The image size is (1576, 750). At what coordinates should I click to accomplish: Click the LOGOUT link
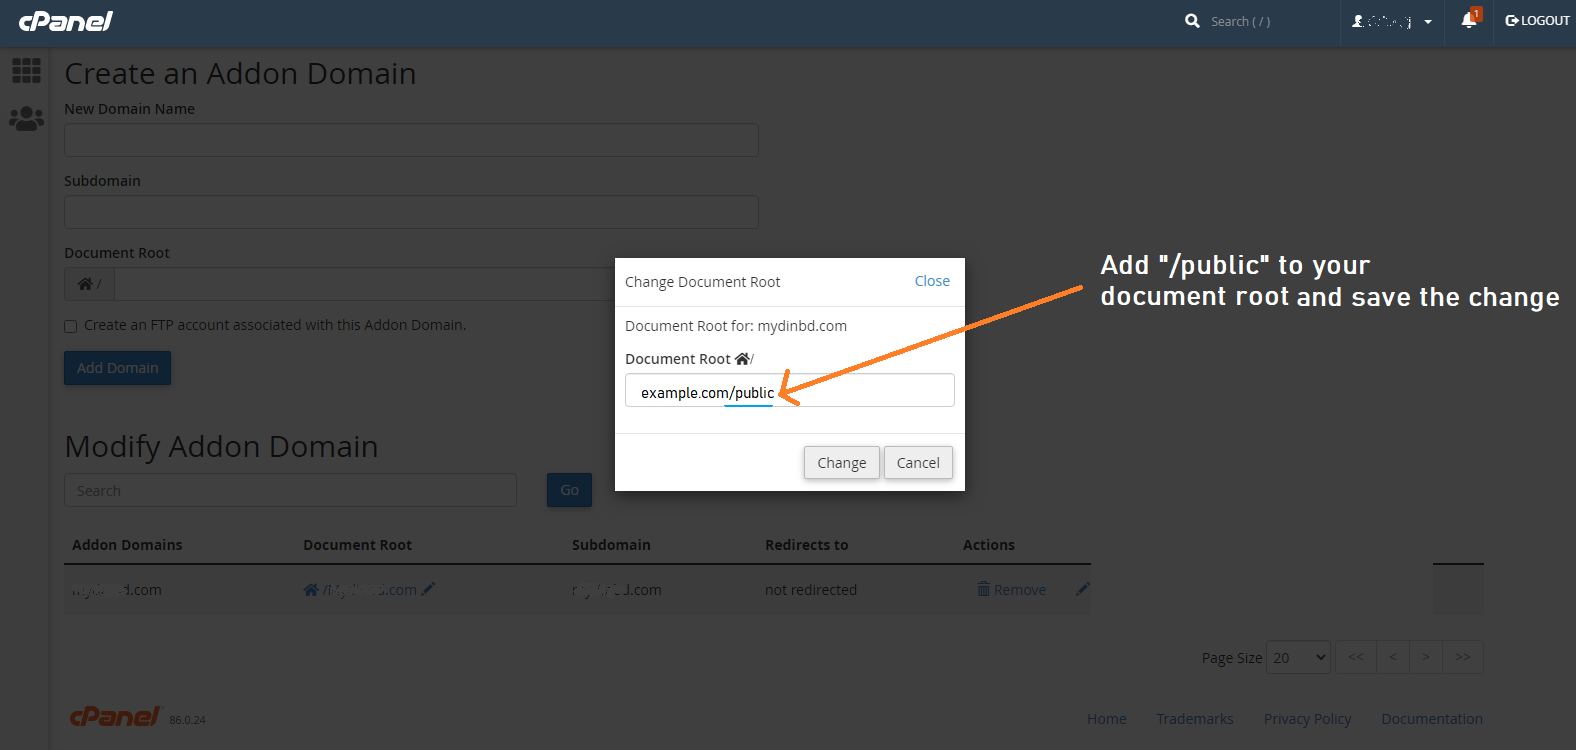click(x=1537, y=21)
